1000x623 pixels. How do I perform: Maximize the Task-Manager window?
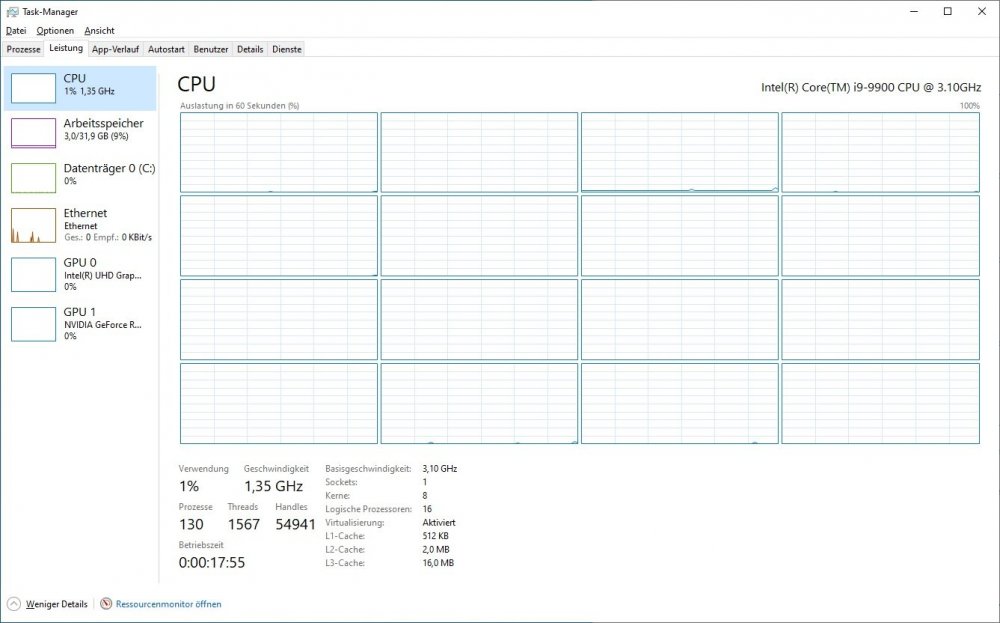pyautogui.click(x=948, y=11)
